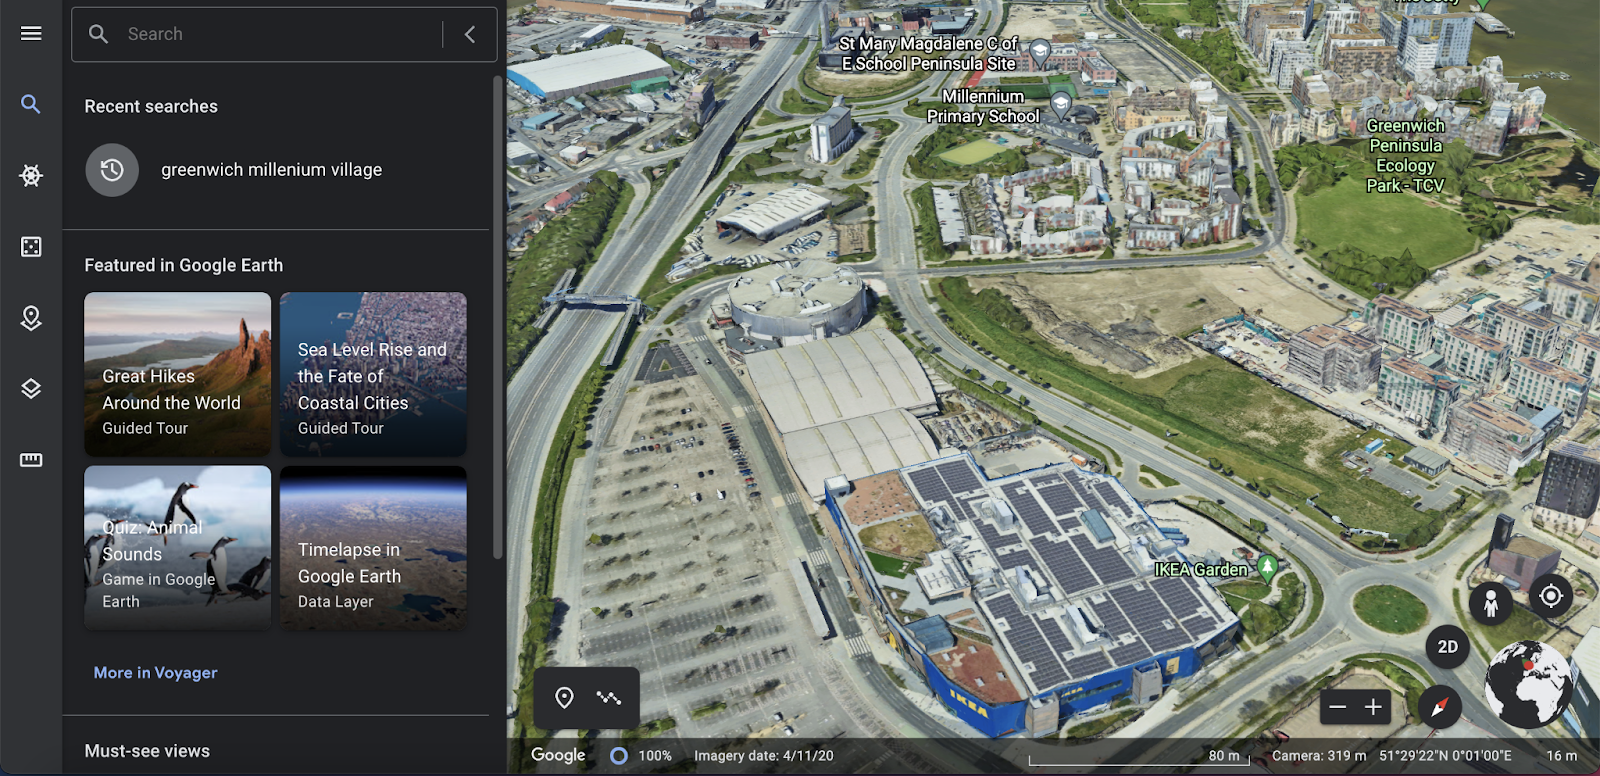The image size is (1600, 776).
Task: Click the camera altitude 319 m readout
Action: coord(1319,756)
